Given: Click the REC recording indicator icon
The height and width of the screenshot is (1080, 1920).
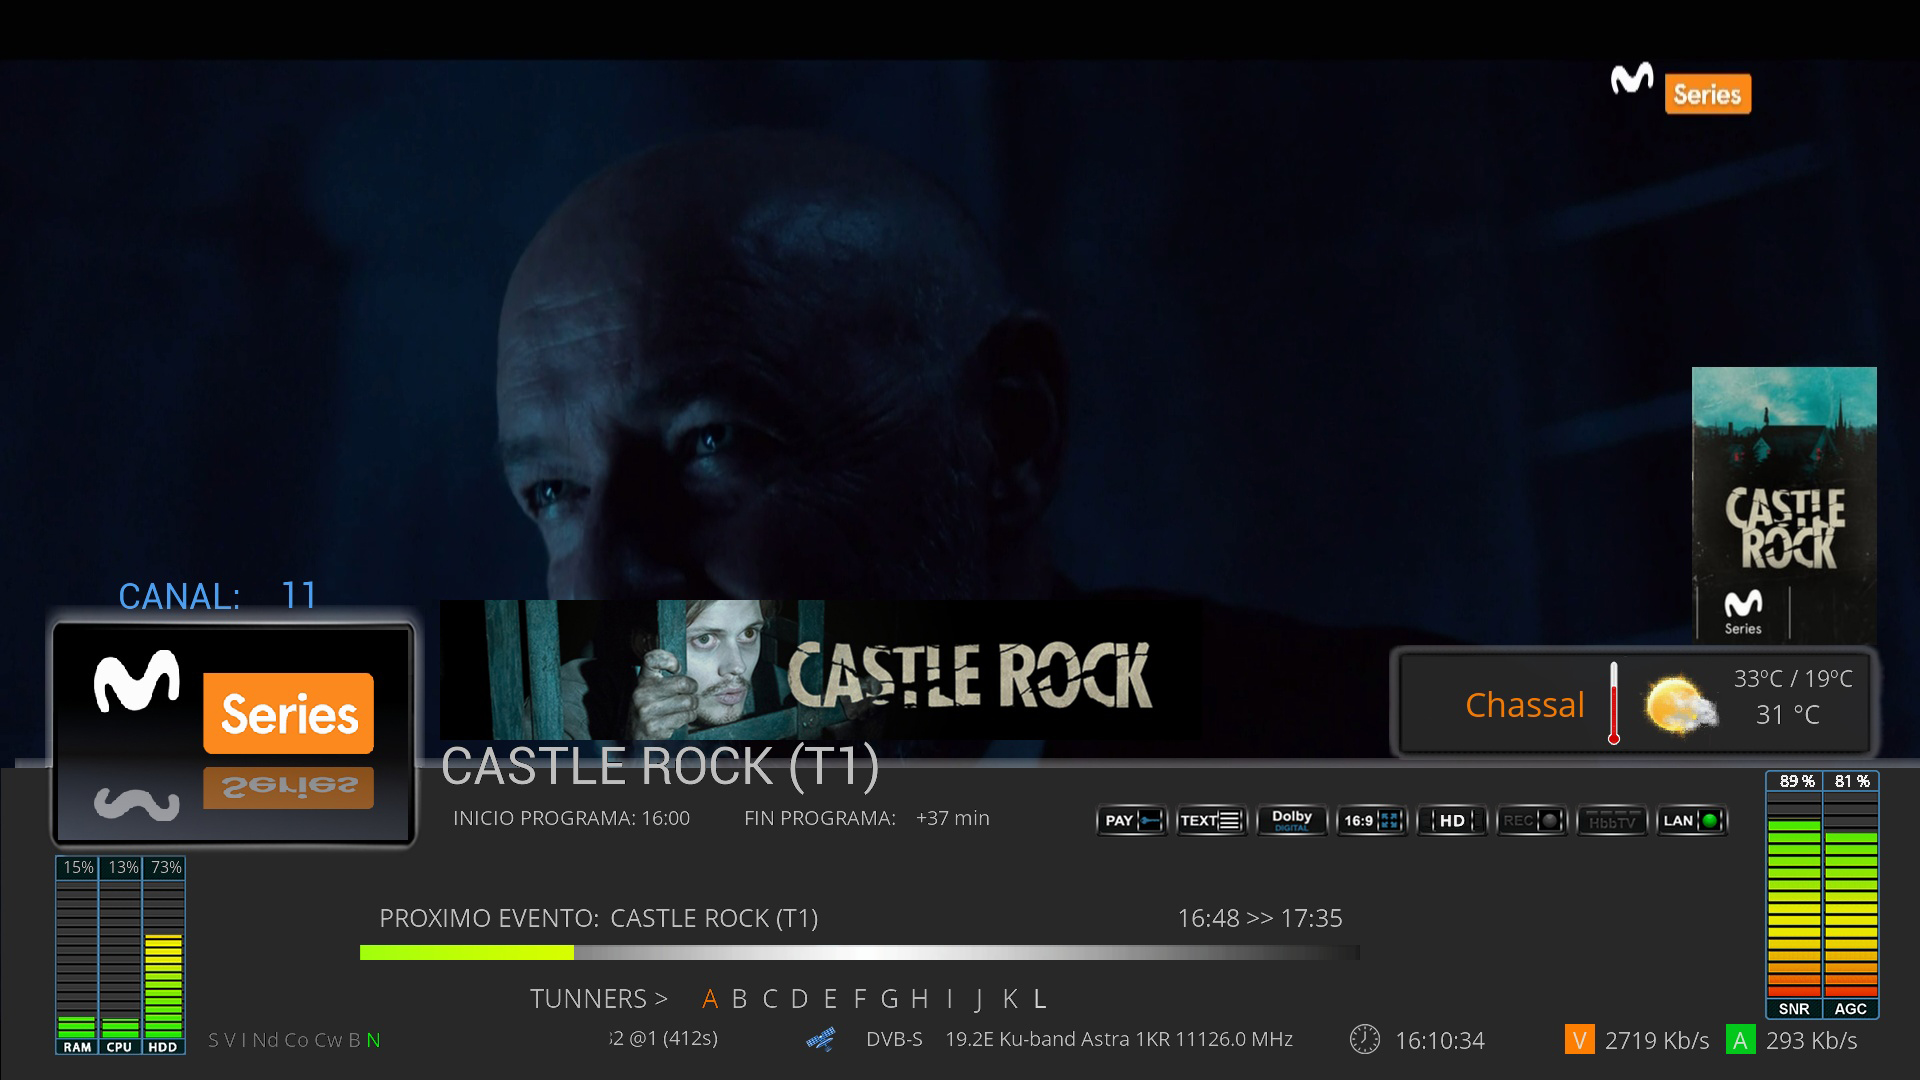Looking at the screenshot, I should (x=1531, y=821).
